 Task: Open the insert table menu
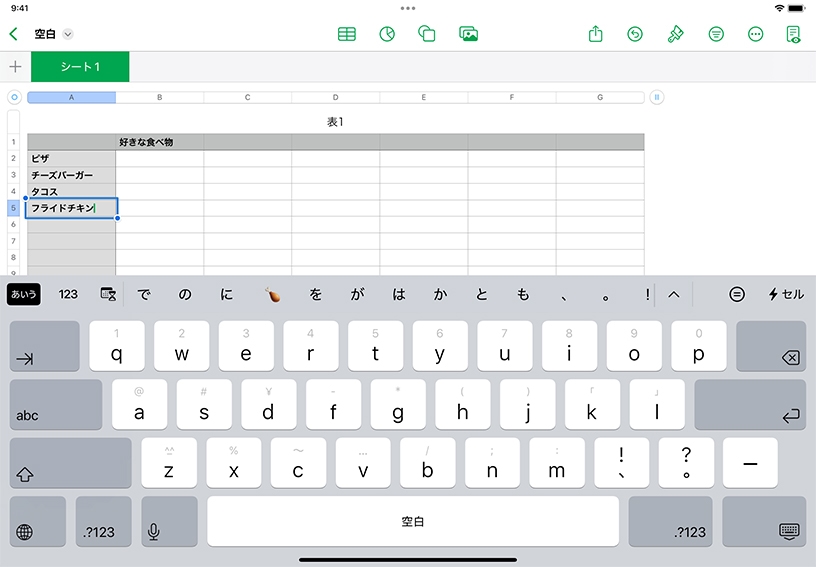click(x=347, y=34)
